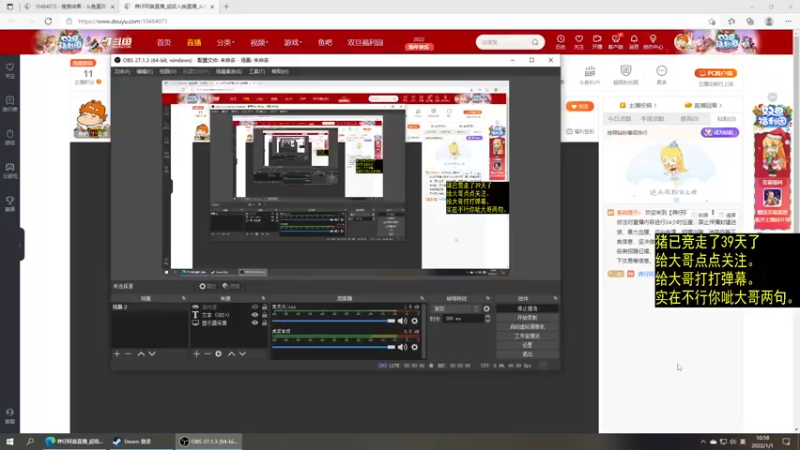Add a new scene with plus icon
The width and height of the screenshot is (800, 450).
point(117,354)
